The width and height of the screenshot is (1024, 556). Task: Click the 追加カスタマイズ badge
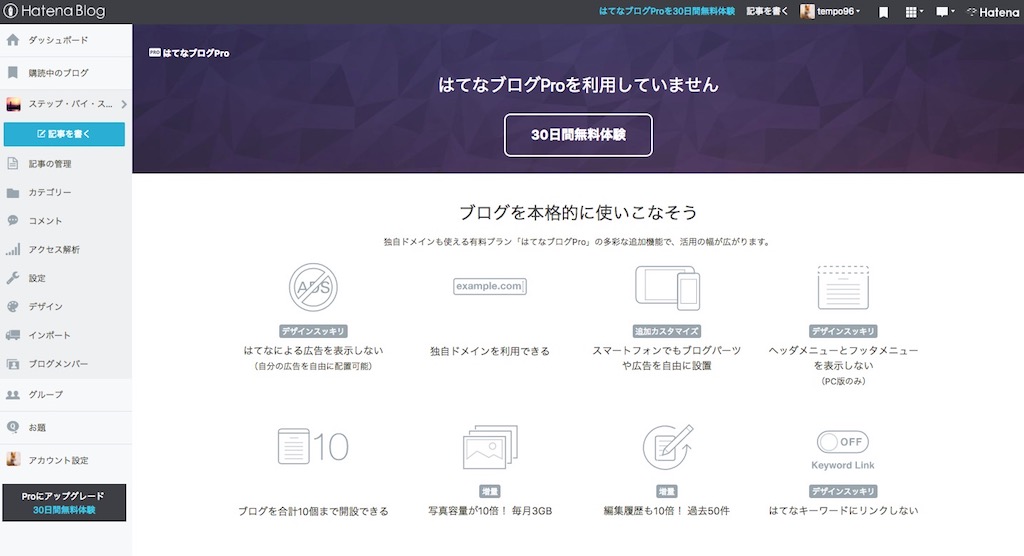[667, 331]
